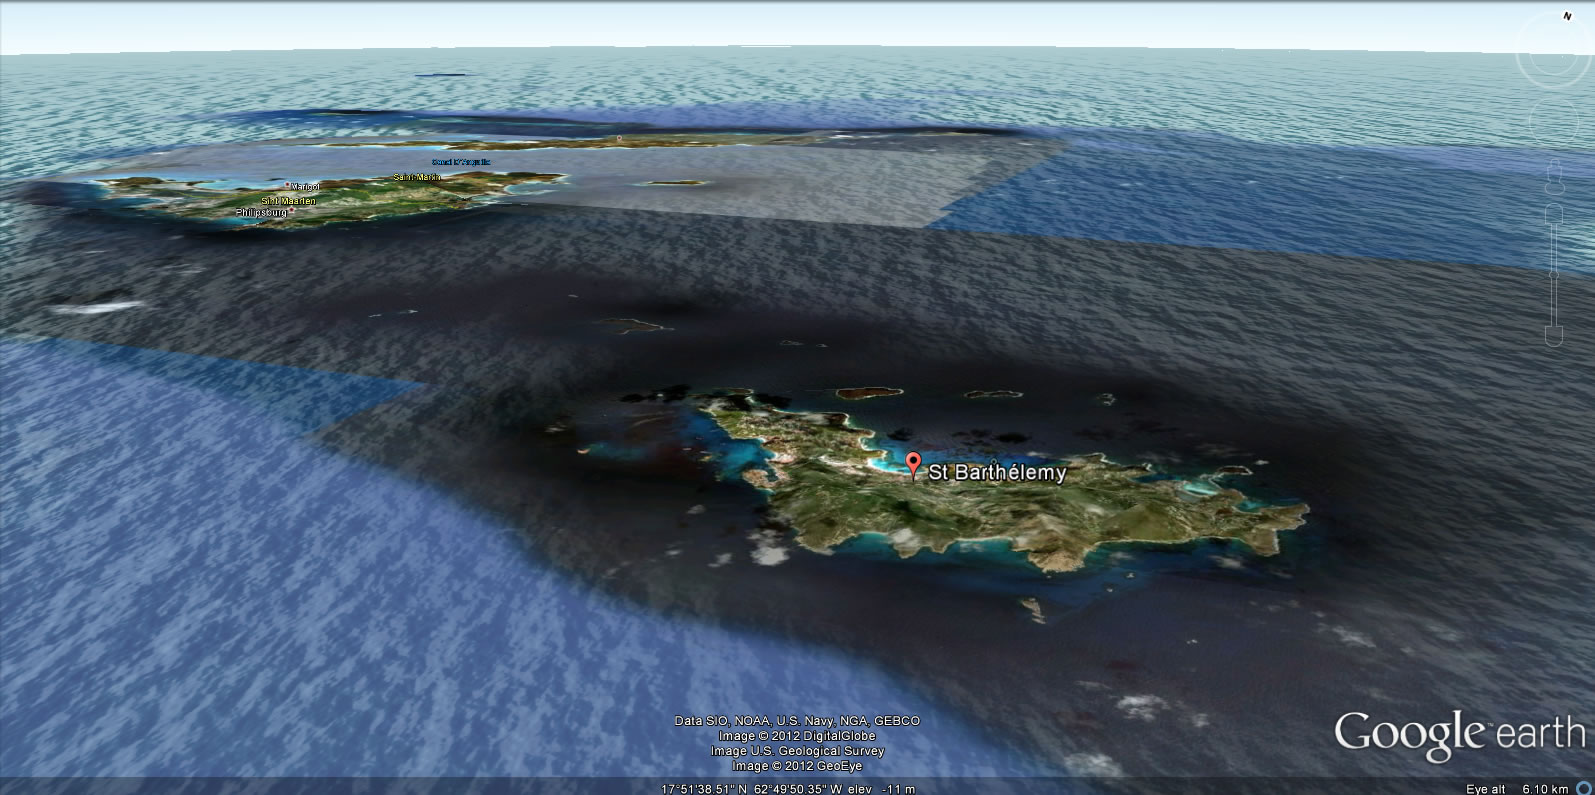Click the Google earth logo watermark
The image size is (1595, 795).
point(1459,734)
